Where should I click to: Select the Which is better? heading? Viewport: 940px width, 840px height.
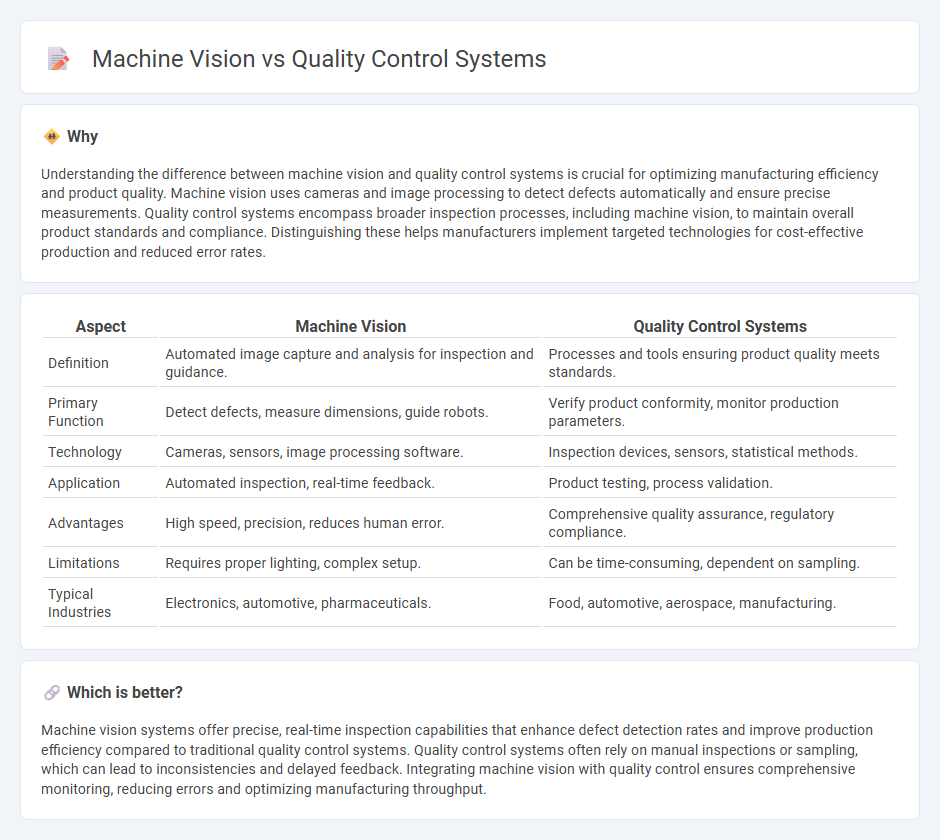(125, 693)
